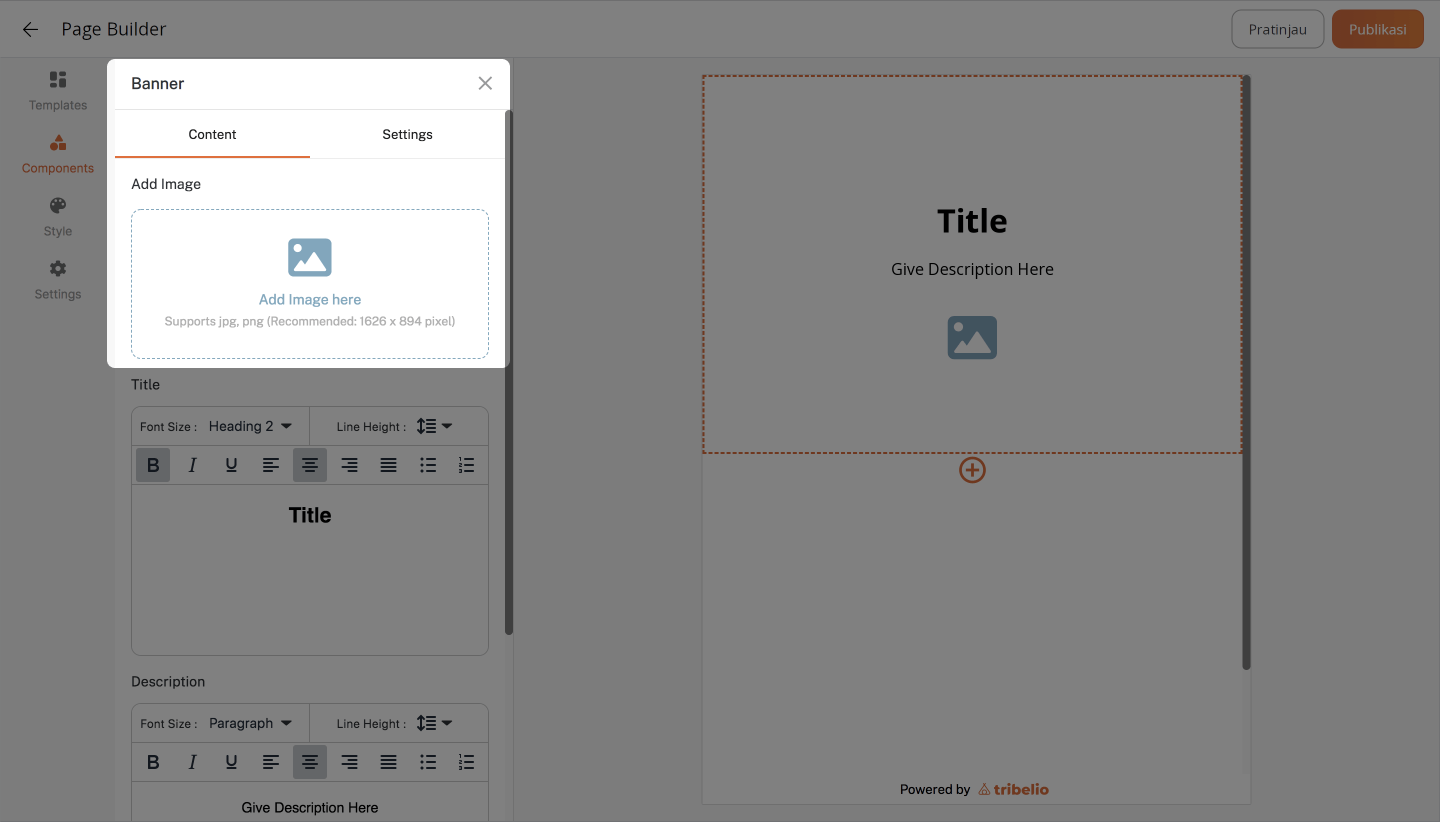Image resolution: width=1440 pixels, height=822 pixels.
Task: Switch to the Content tab
Action: [212, 134]
